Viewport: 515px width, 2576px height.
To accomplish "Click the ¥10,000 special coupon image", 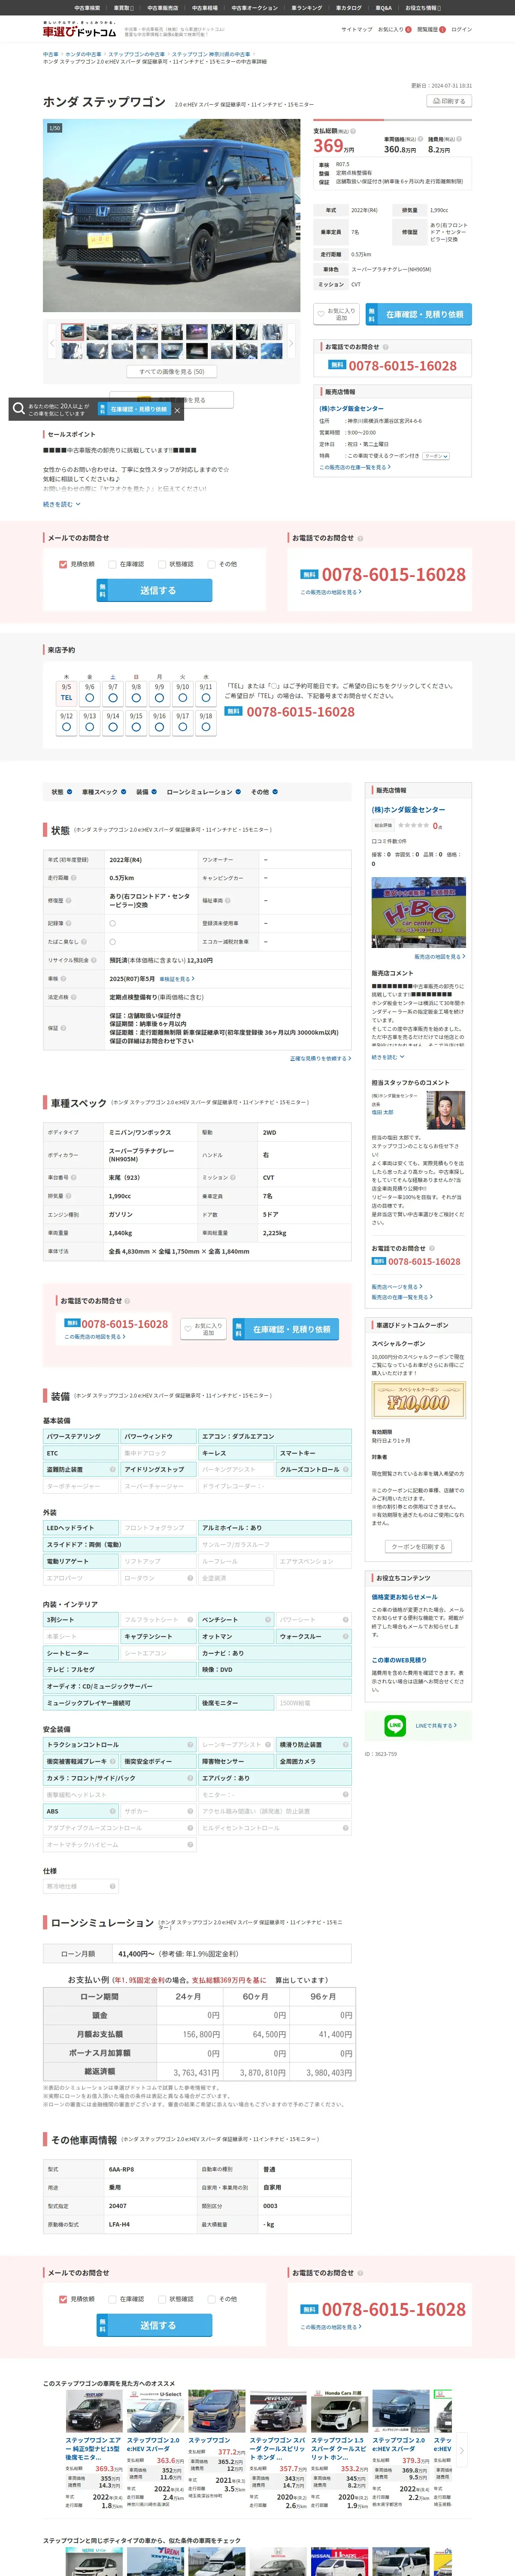I will (x=419, y=1400).
